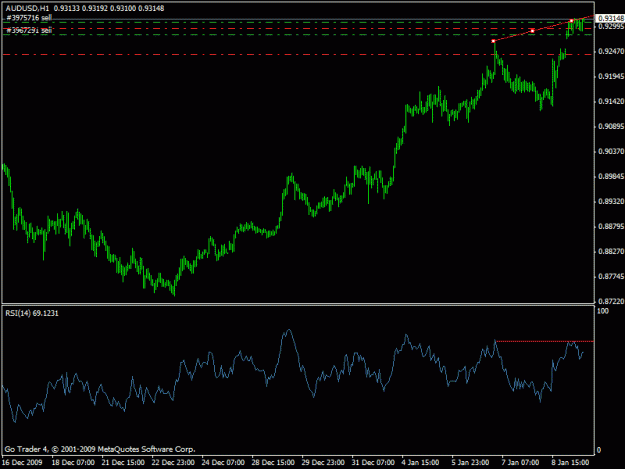The width and height of the screenshot is (625, 469).
Task: Click the 0.92470 price axis label
Action: coord(611,51)
